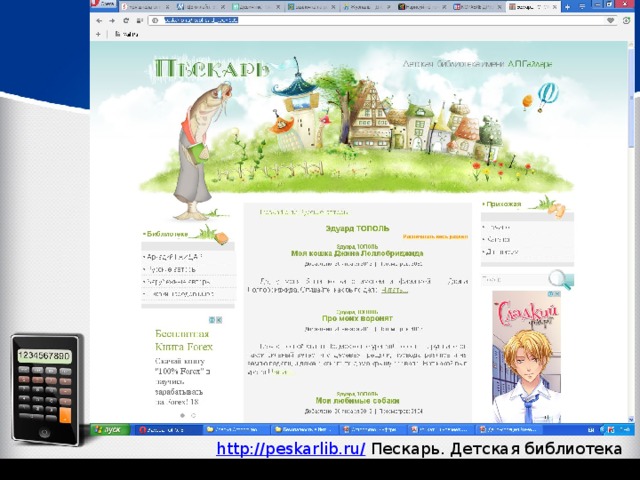Open the Opera menu button
This screenshot has width=640, height=480.
click(x=103, y=4)
